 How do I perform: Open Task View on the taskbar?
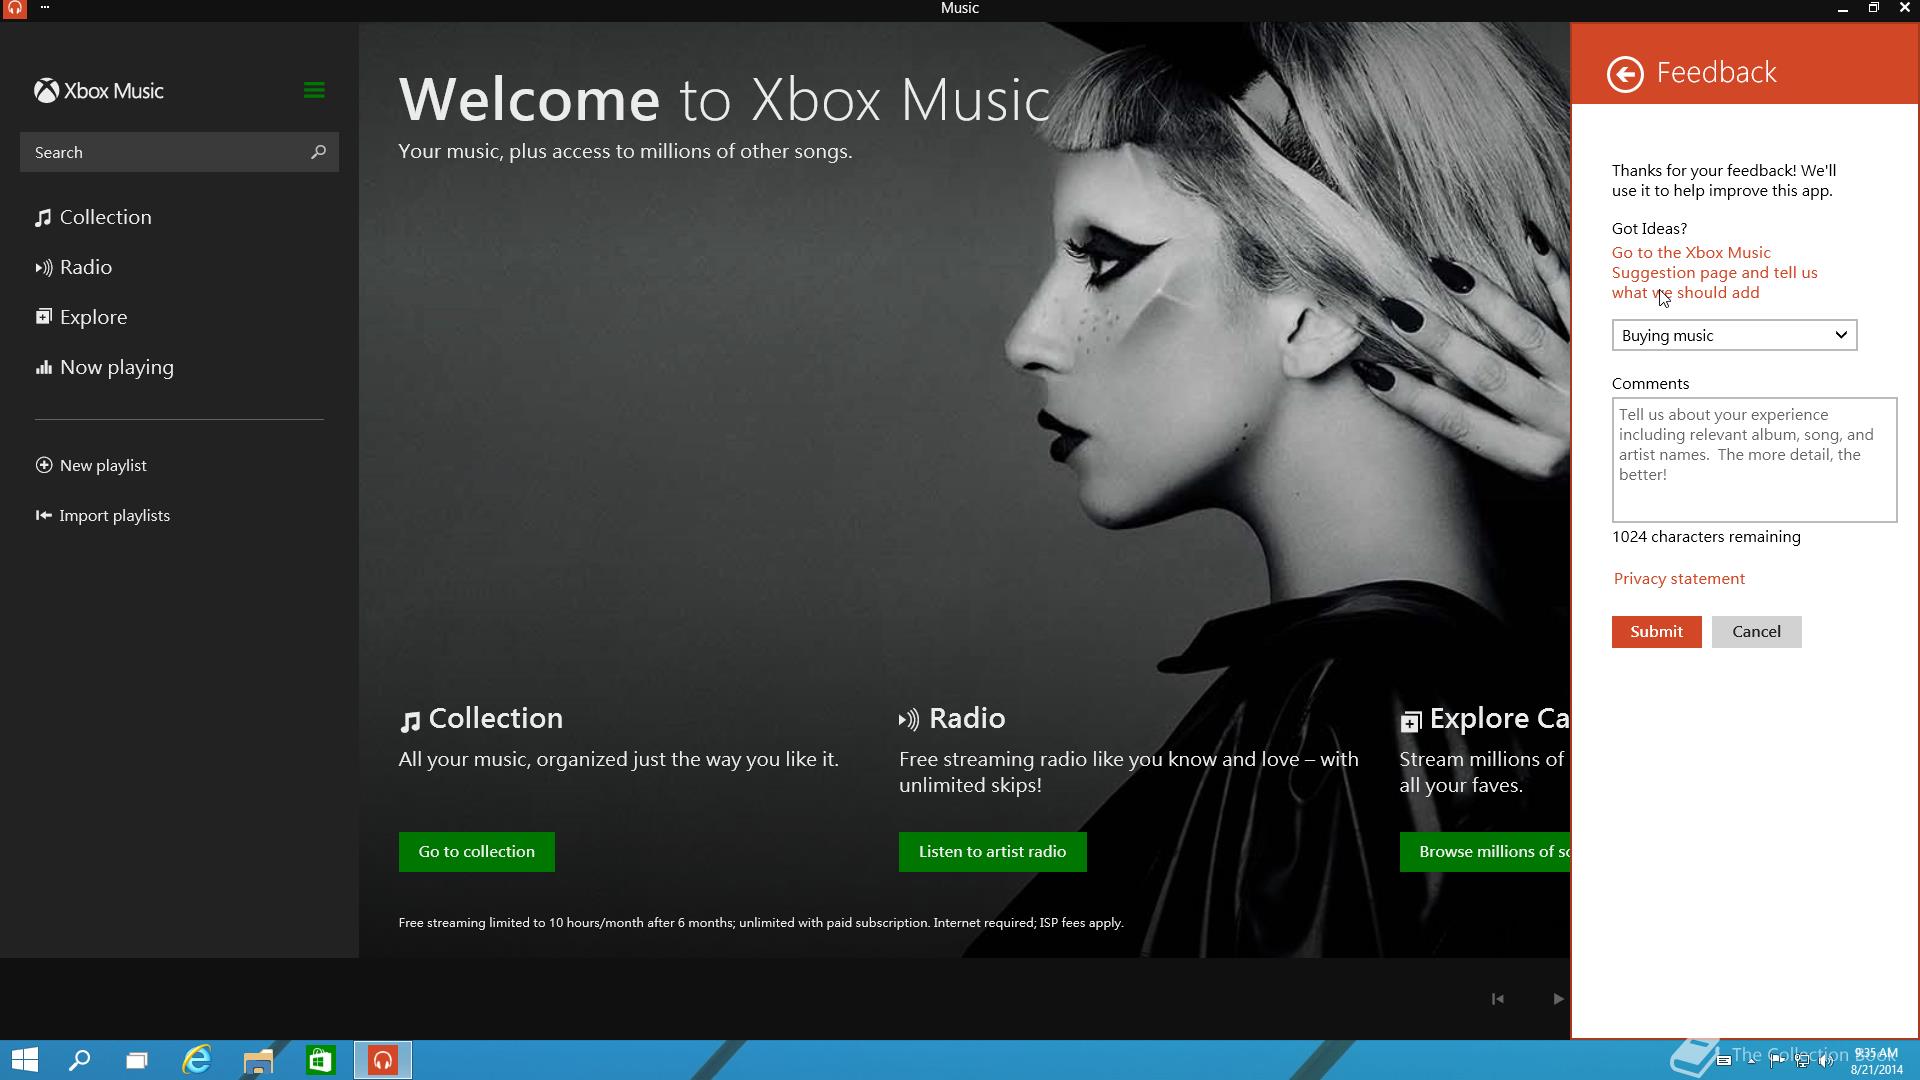(137, 1060)
